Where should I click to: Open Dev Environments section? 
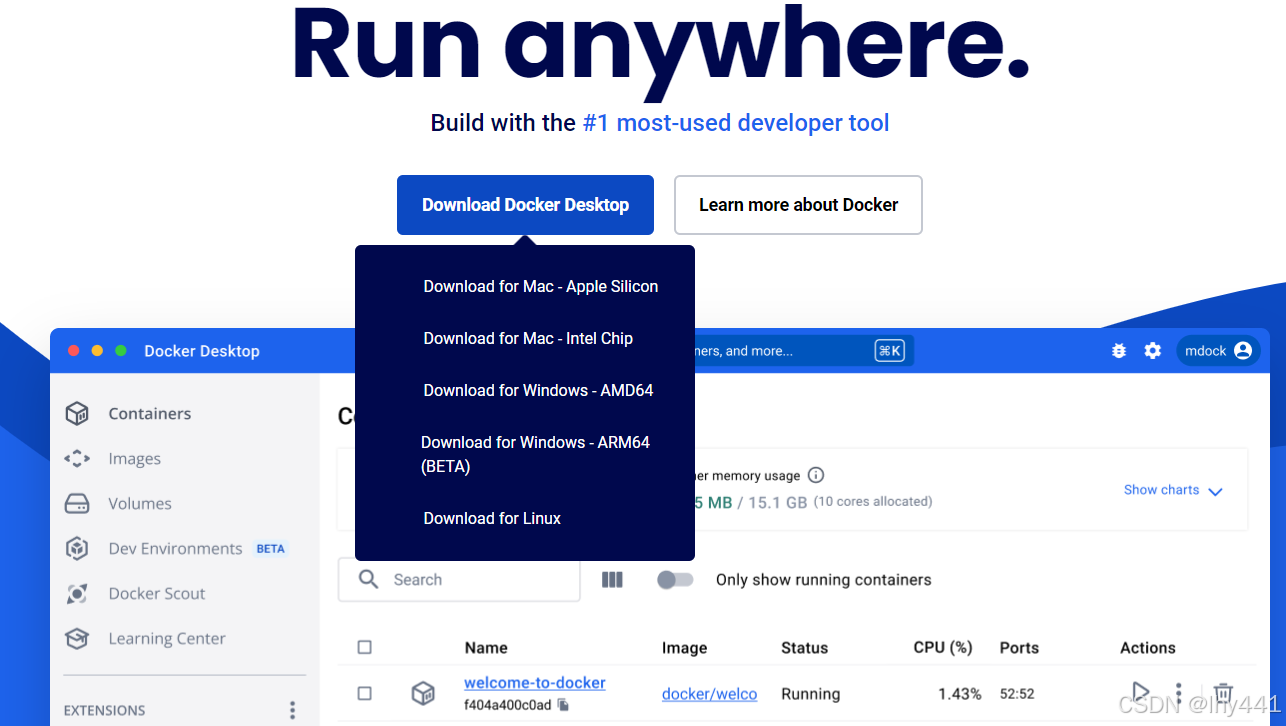coord(175,548)
